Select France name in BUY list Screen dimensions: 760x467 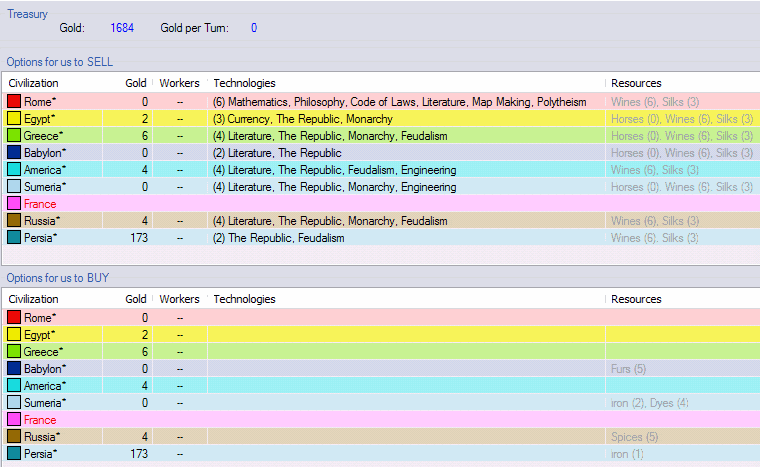coord(40,419)
